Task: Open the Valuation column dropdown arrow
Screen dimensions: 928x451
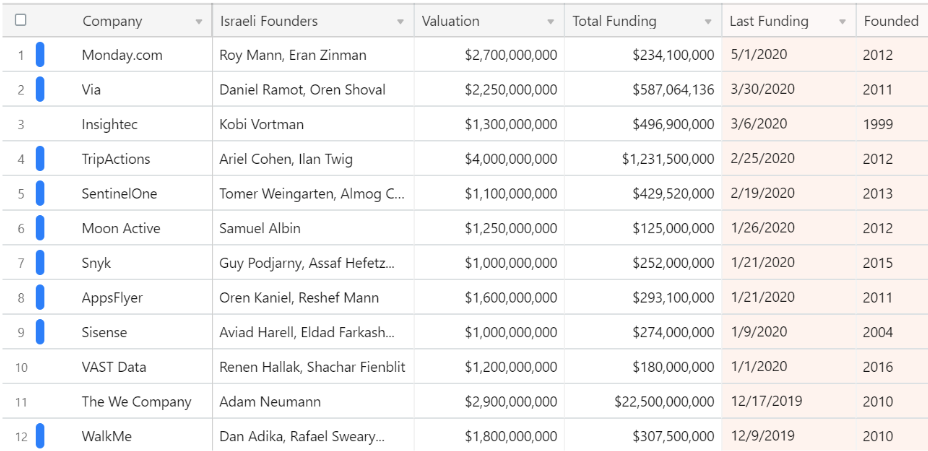Action: click(551, 22)
